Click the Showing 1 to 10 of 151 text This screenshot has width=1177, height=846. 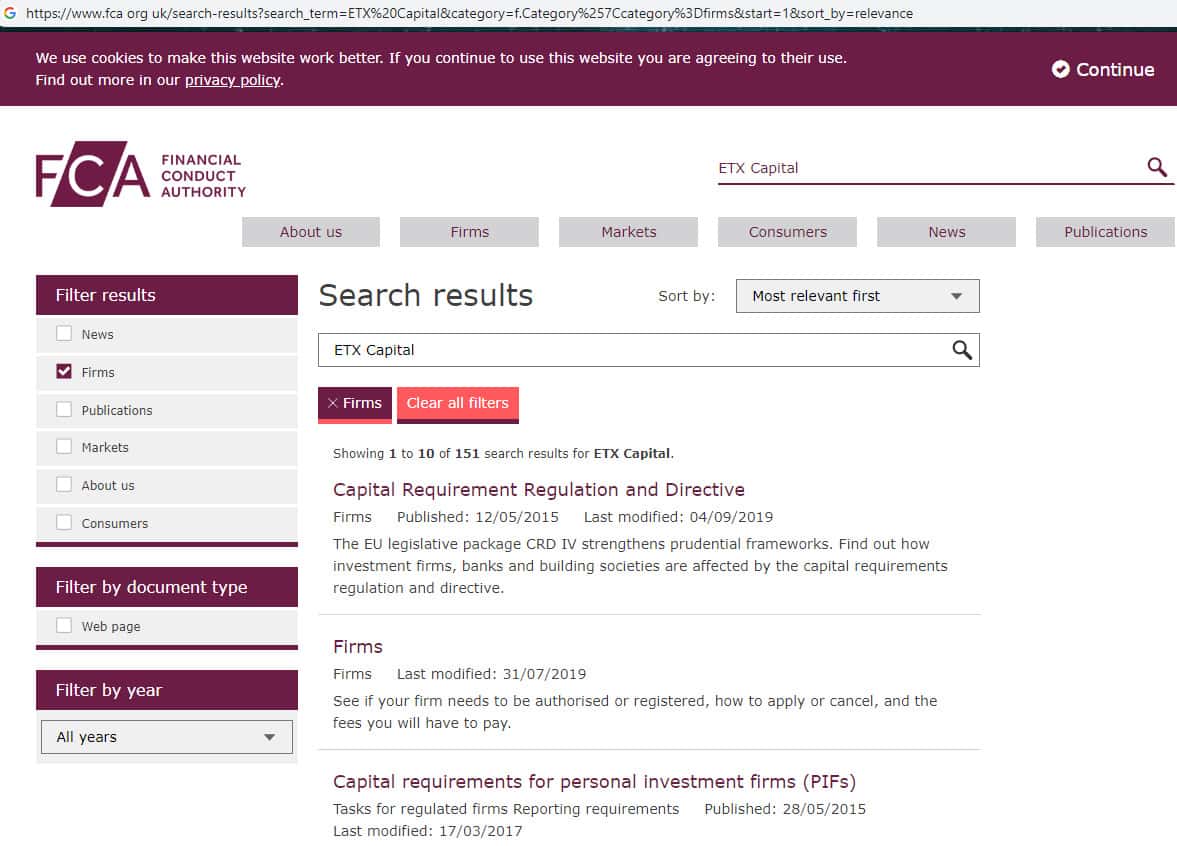(x=504, y=453)
